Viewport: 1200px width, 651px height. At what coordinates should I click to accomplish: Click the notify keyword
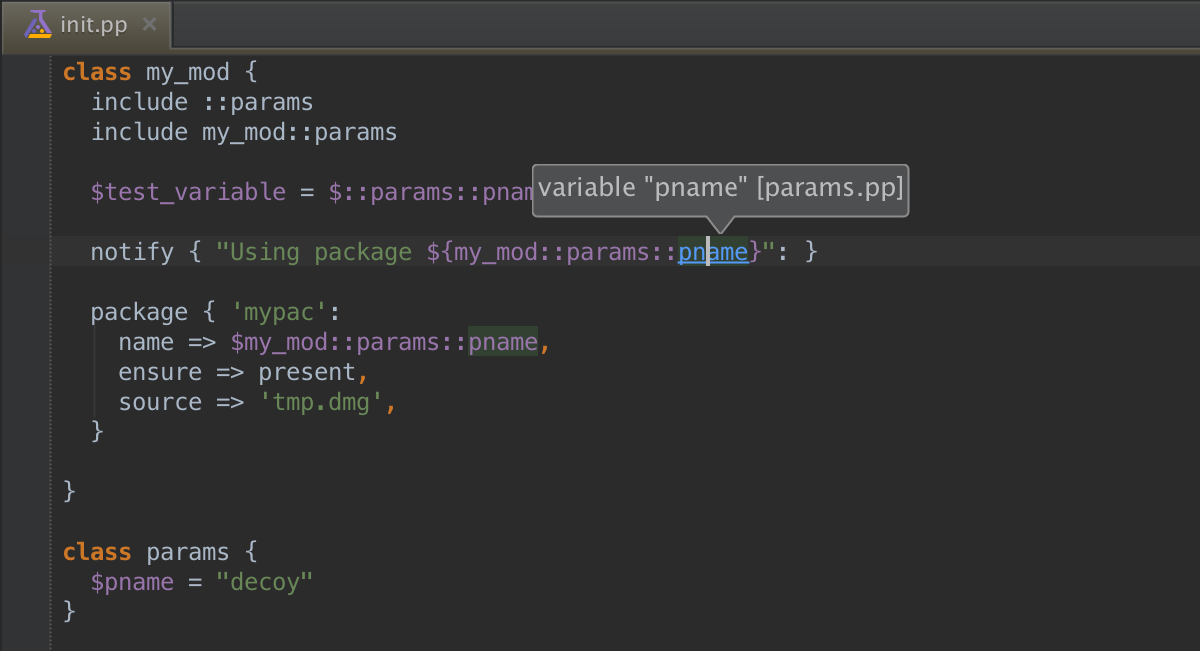tap(132, 252)
